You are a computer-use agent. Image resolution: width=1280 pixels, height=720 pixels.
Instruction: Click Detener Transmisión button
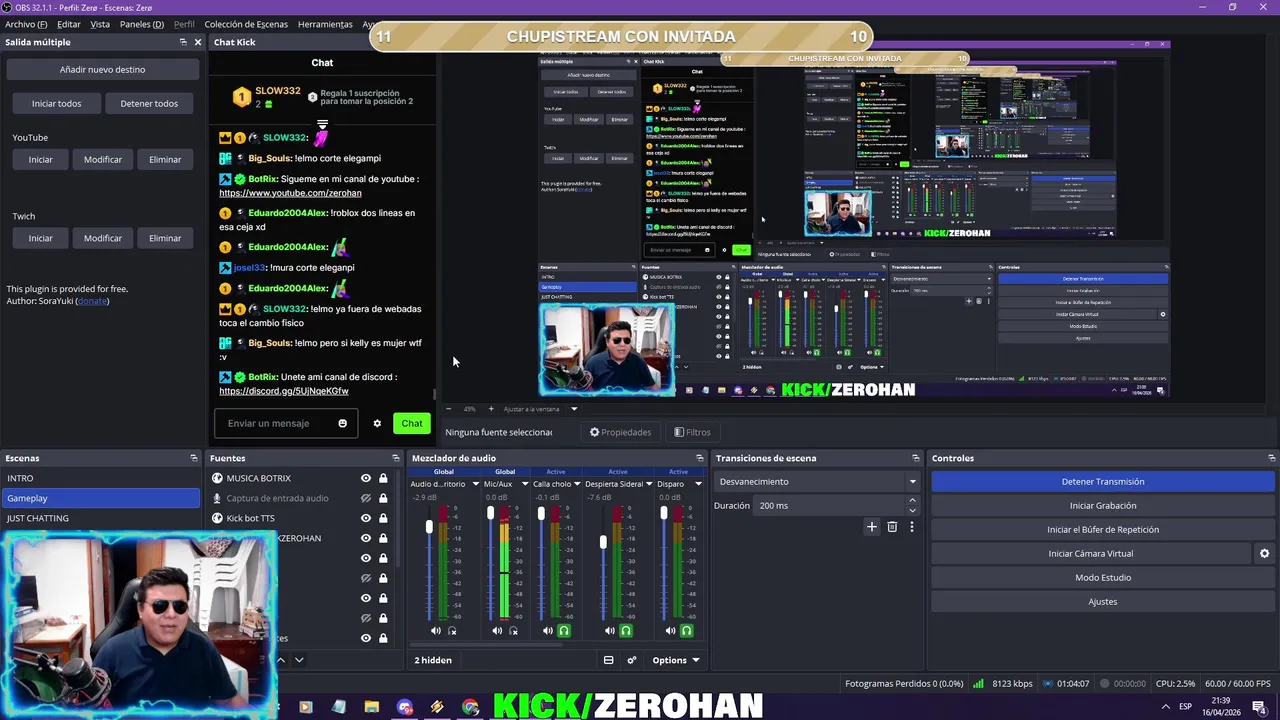1103,482
